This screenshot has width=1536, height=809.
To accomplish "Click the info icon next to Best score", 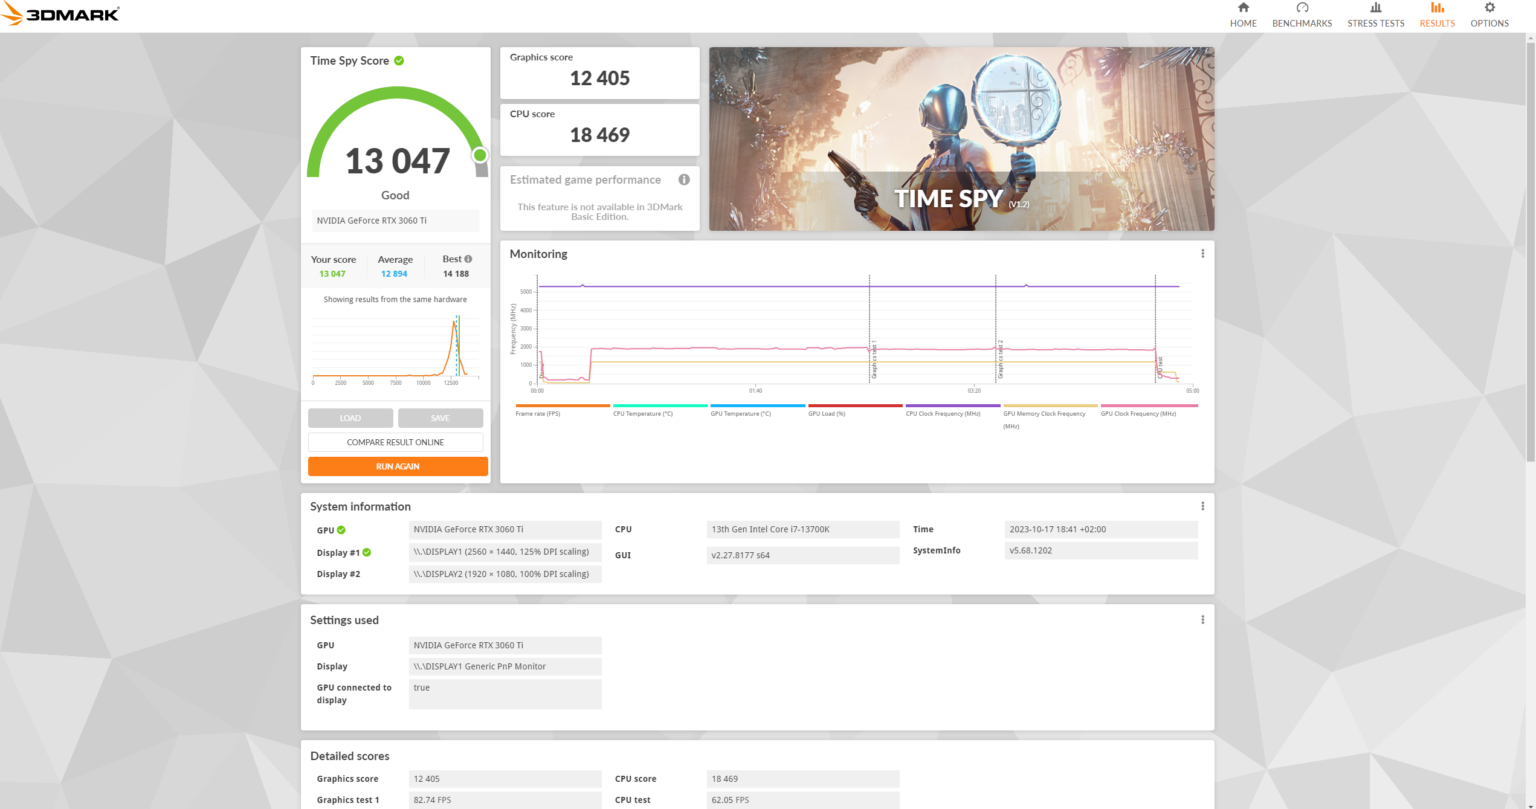I will 468,258.
